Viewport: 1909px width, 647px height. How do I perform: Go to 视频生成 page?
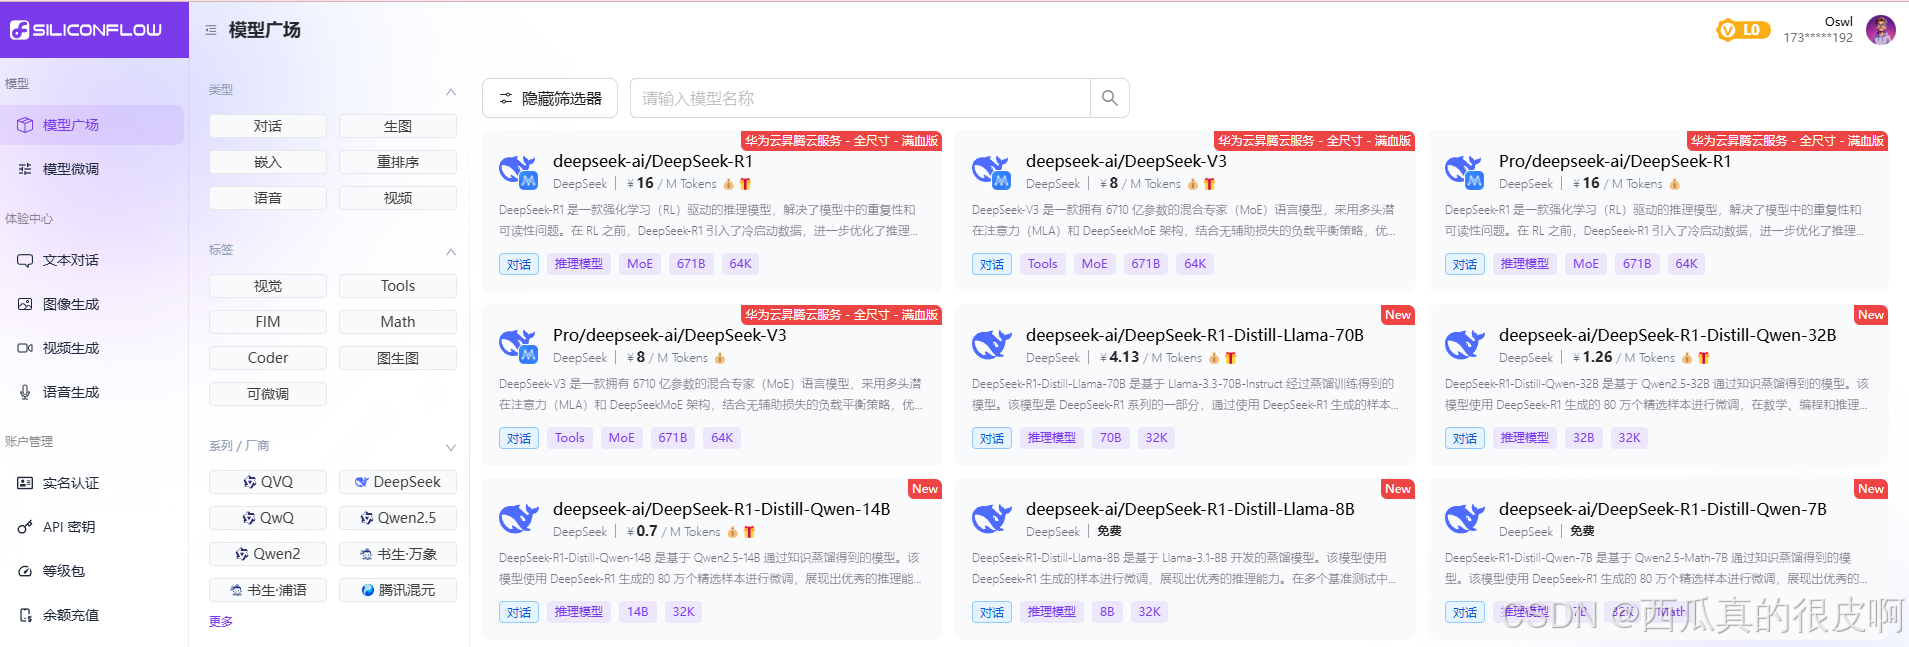coord(92,348)
